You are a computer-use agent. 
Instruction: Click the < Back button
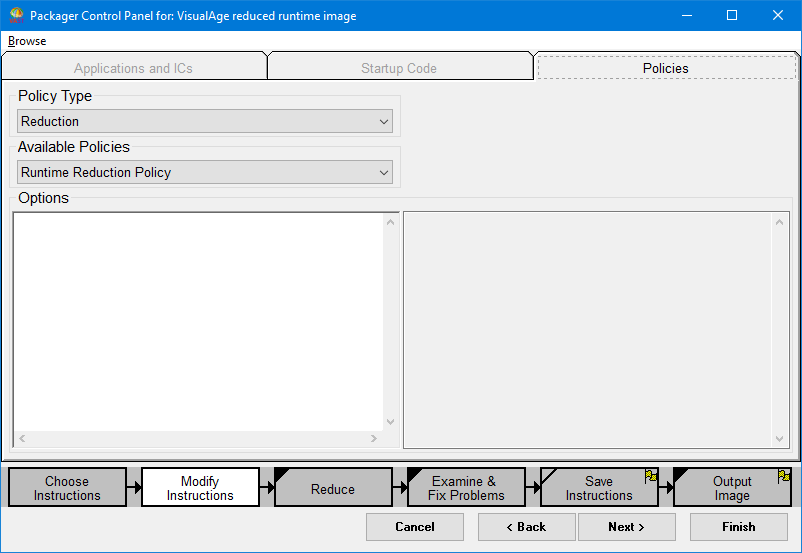(x=526, y=527)
